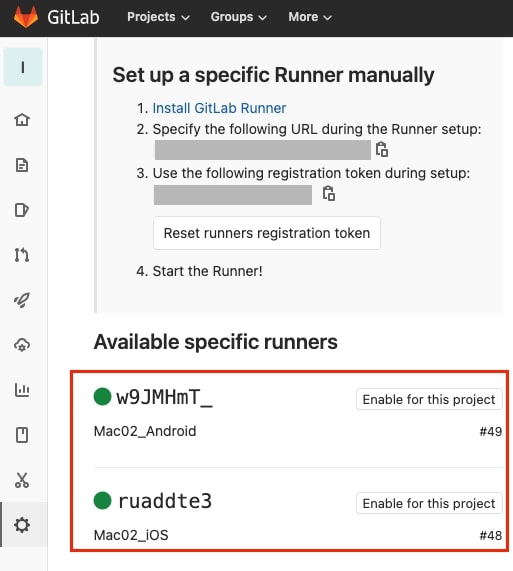Image resolution: width=513 pixels, height=571 pixels.
Task: Follow the Install GitLab Runner link
Action: [x=219, y=108]
